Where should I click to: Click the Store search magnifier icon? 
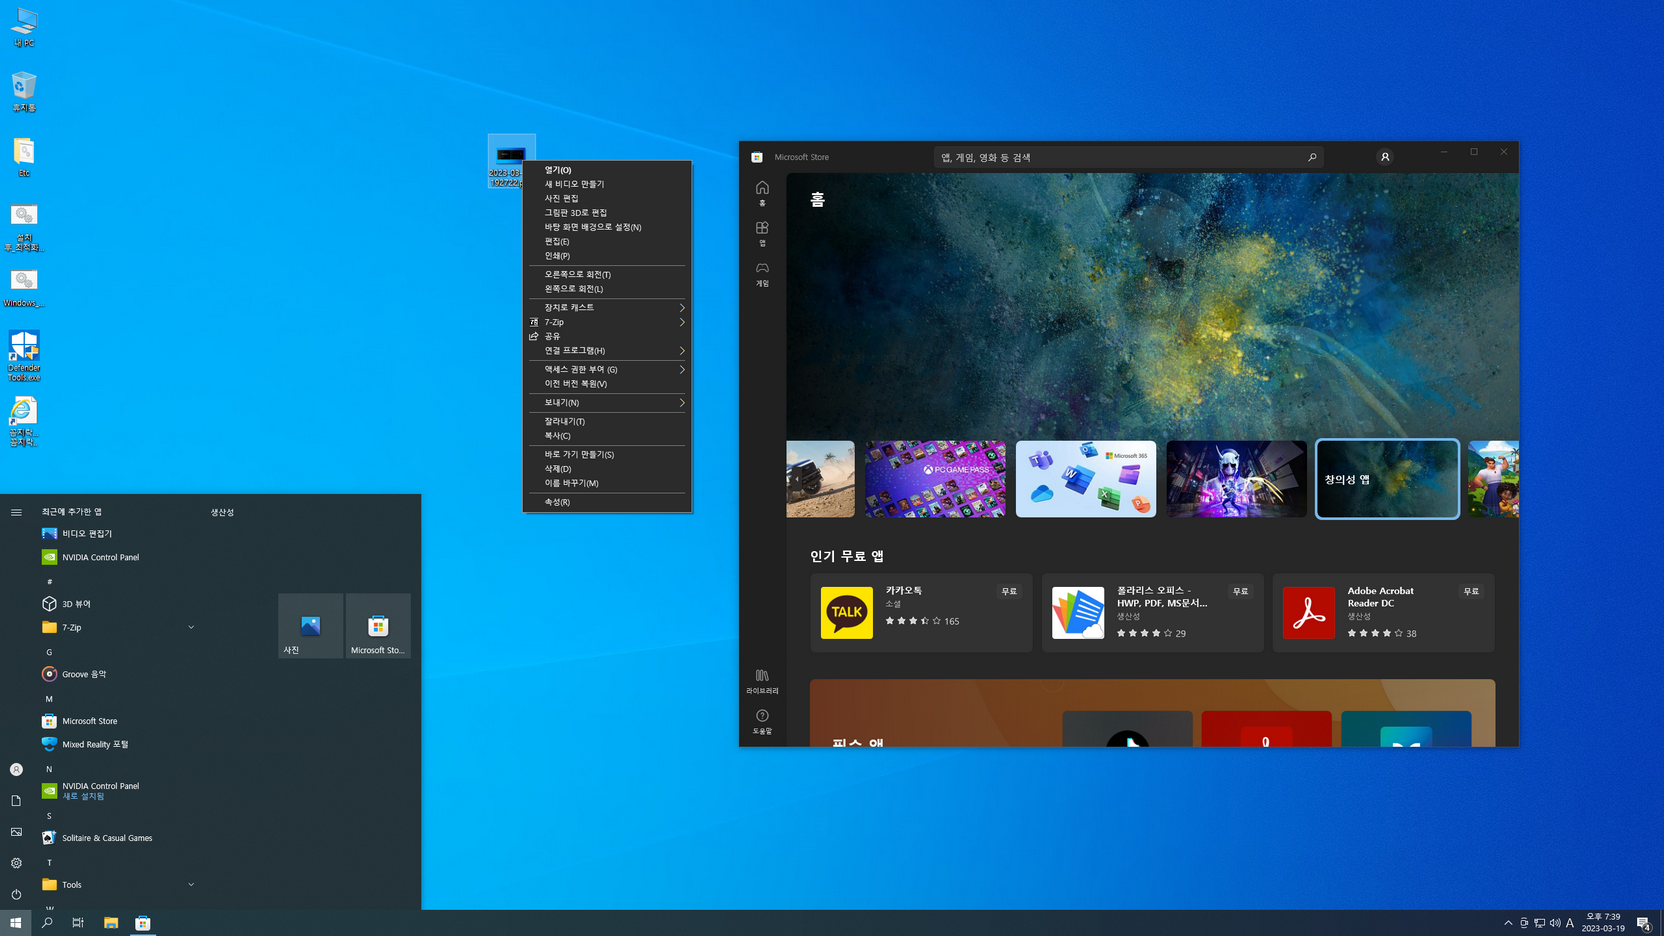tap(1312, 157)
